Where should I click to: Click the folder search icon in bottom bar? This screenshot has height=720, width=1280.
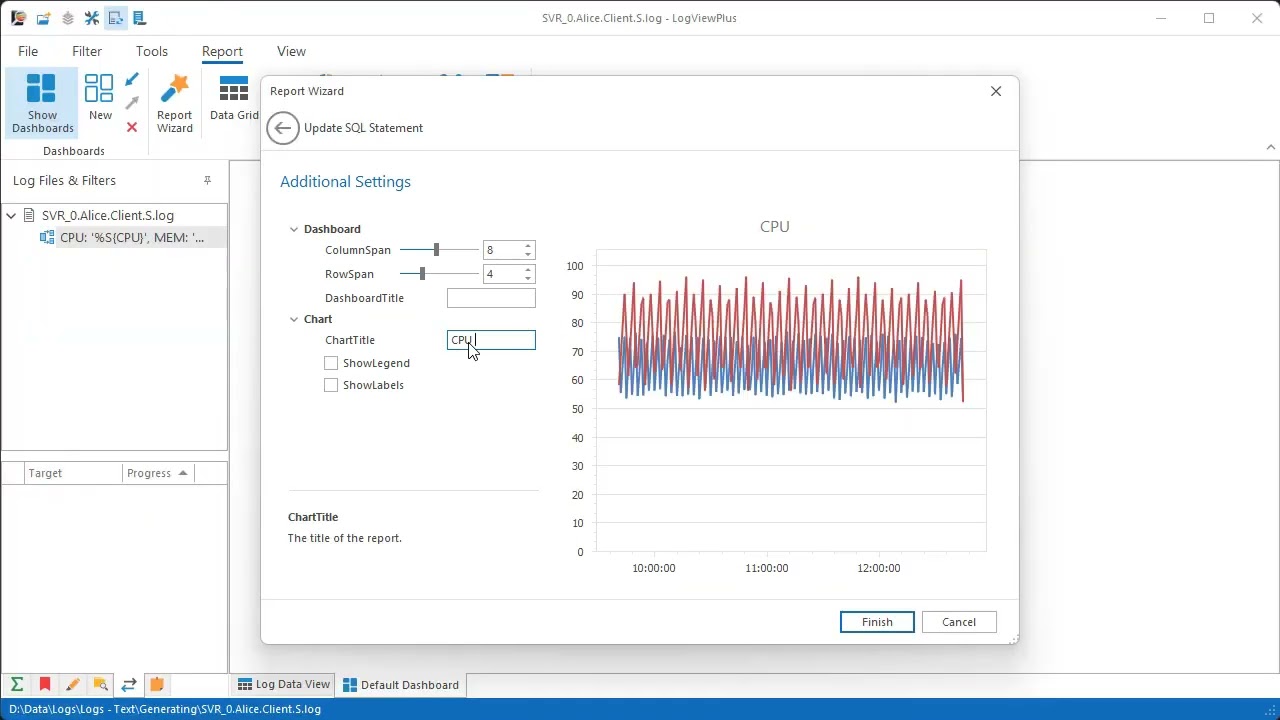(100, 685)
